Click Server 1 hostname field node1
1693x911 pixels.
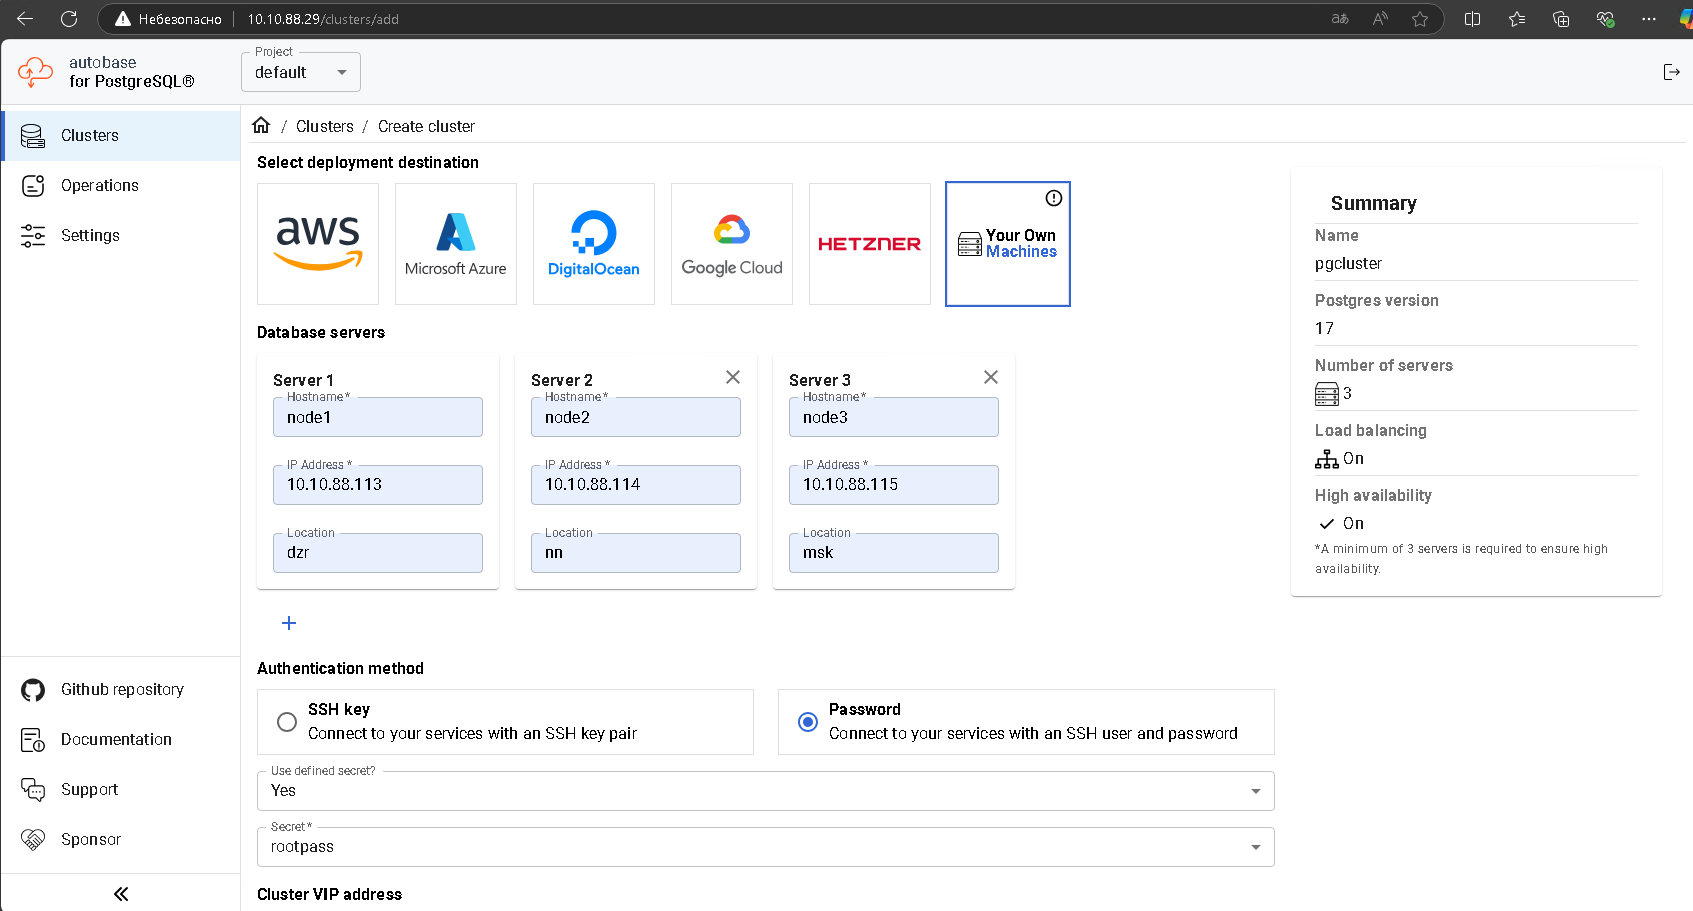click(x=378, y=417)
